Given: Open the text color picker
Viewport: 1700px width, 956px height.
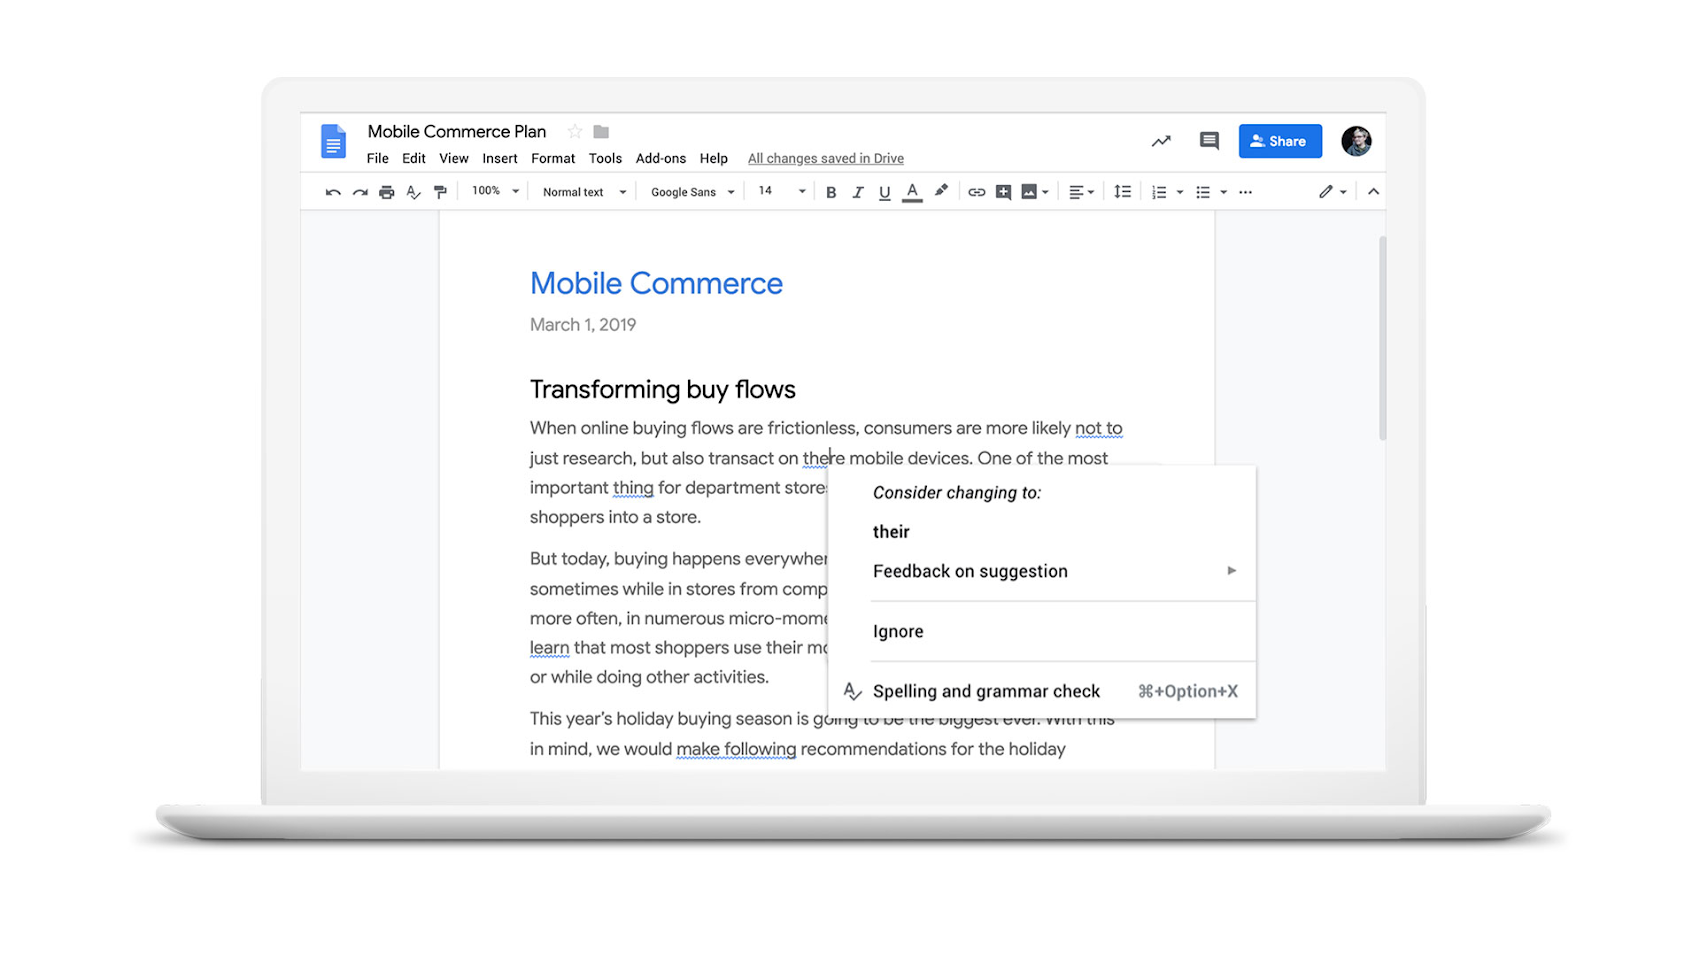Looking at the screenshot, I should 912,192.
